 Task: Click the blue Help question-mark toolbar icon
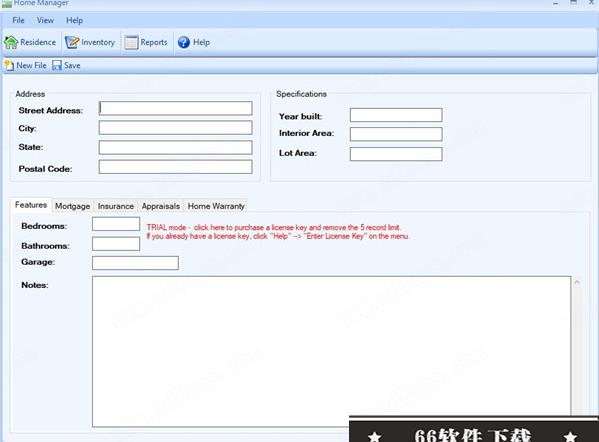184,42
